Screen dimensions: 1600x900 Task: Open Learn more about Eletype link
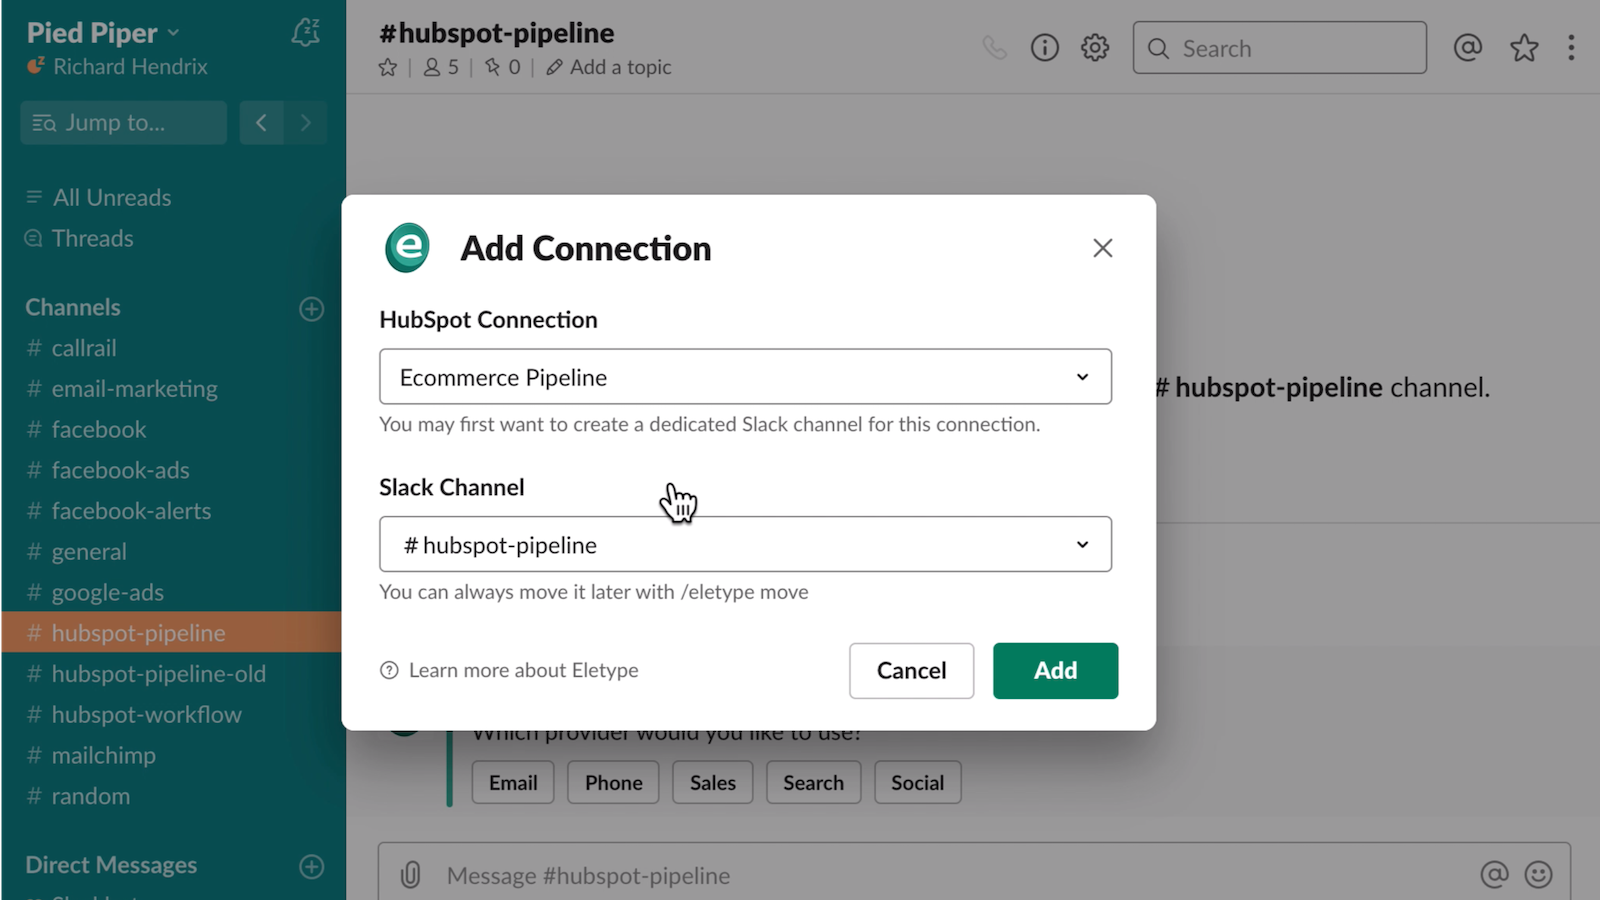[522, 671]
